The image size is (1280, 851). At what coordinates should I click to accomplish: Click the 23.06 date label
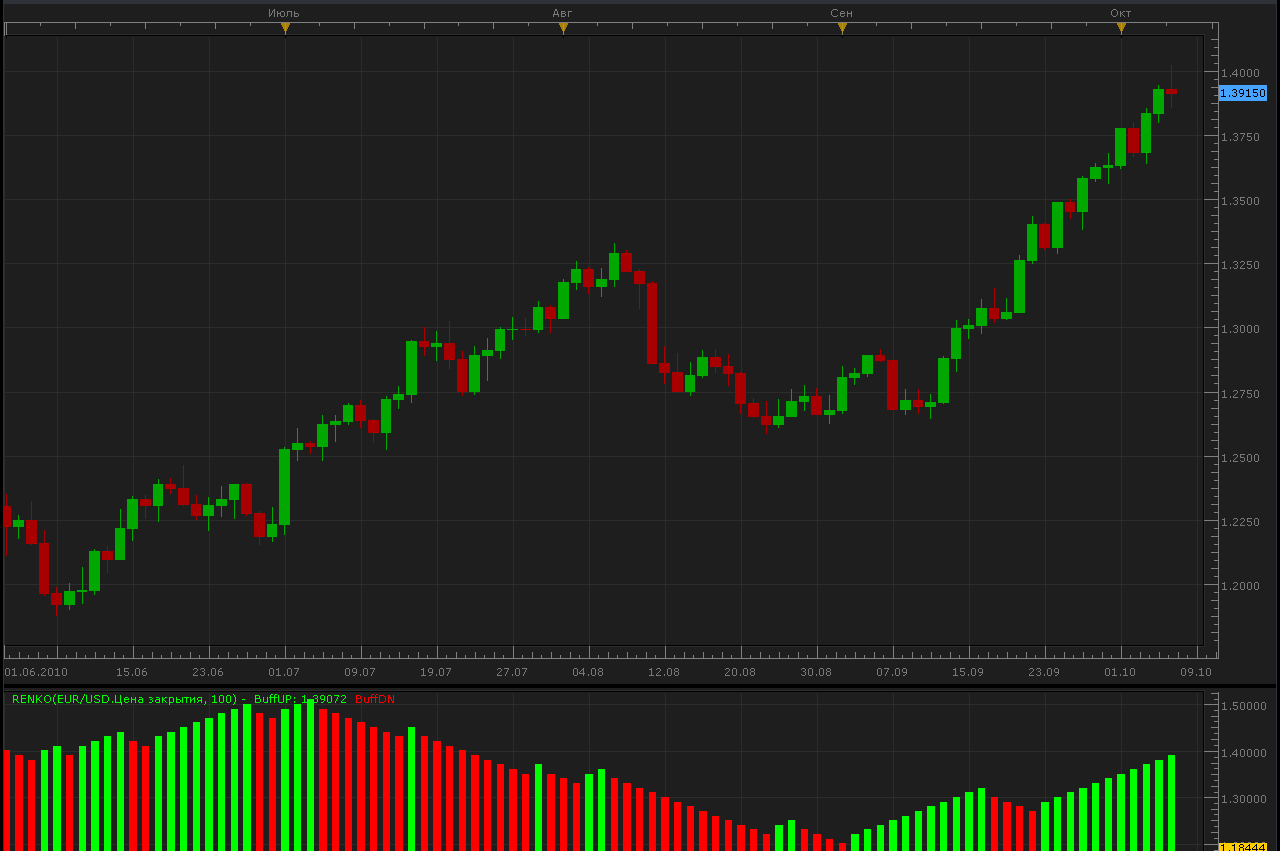[208, 672]
